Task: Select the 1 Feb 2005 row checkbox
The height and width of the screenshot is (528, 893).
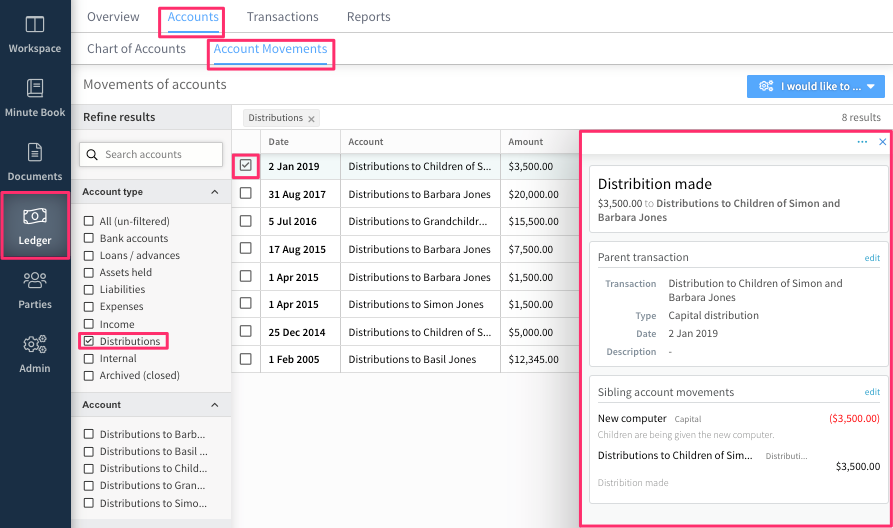Action: pos(245,359)
